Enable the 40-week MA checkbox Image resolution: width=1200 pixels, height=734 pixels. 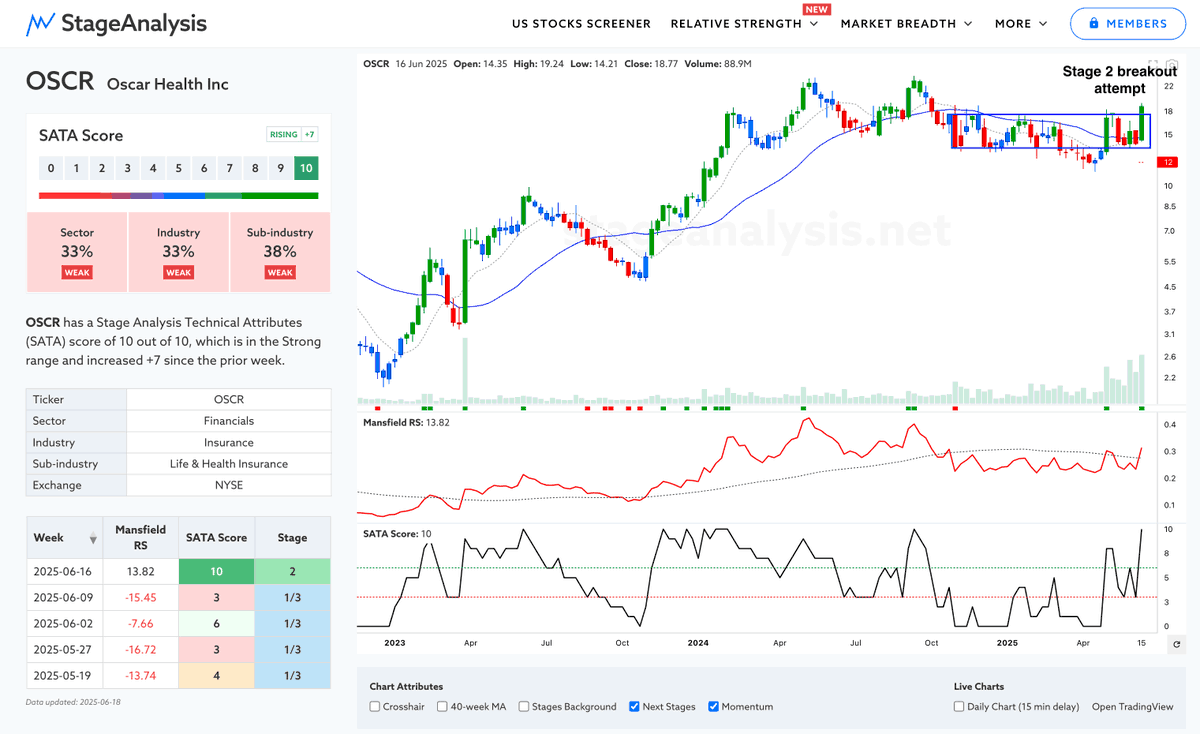click(443, 706)
